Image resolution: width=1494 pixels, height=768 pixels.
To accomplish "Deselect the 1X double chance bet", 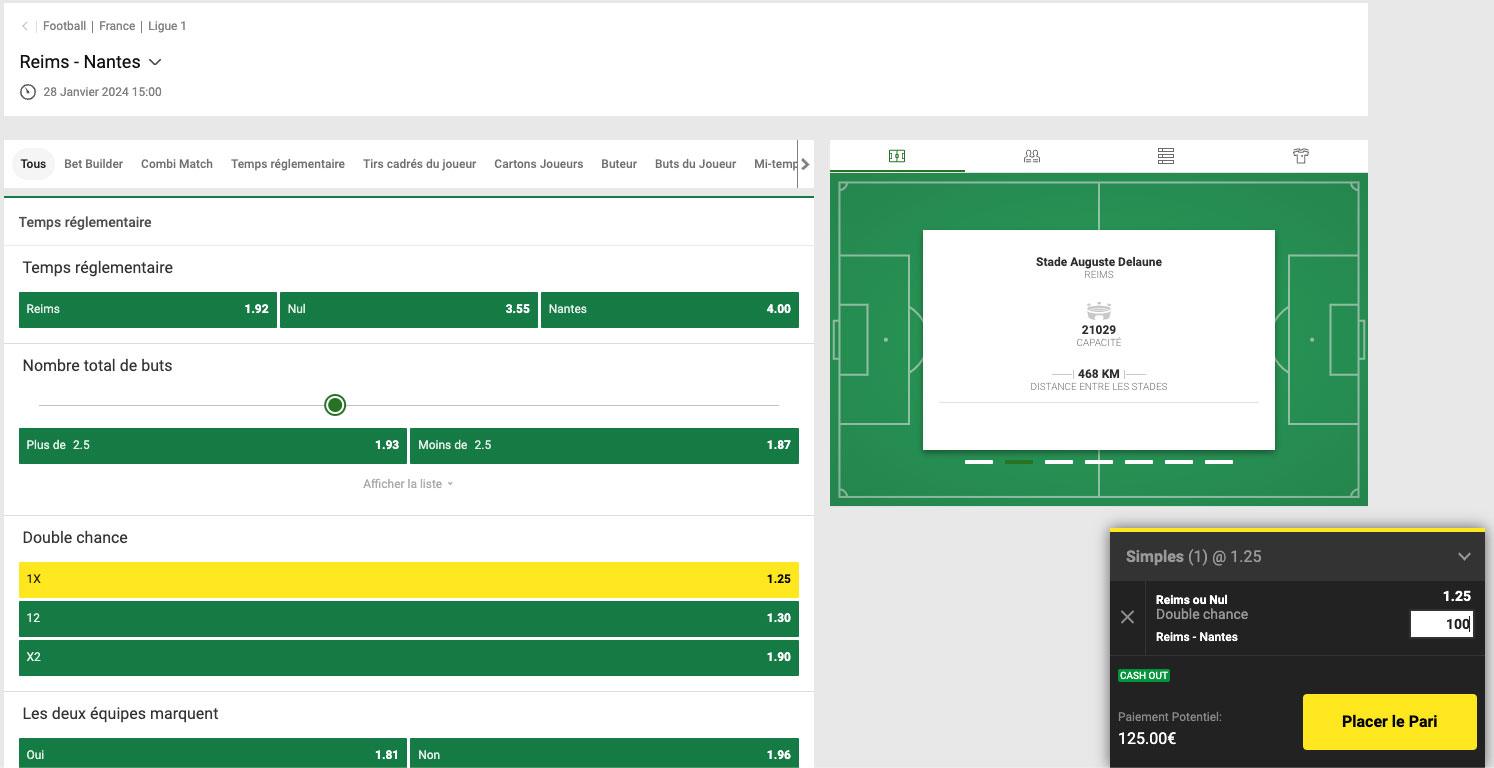I will point(409,579).
